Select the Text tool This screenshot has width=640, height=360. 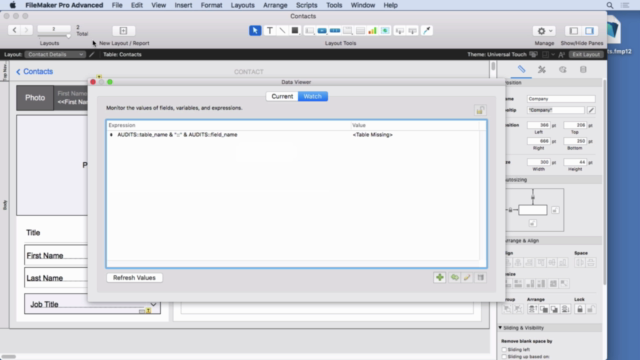269,31
